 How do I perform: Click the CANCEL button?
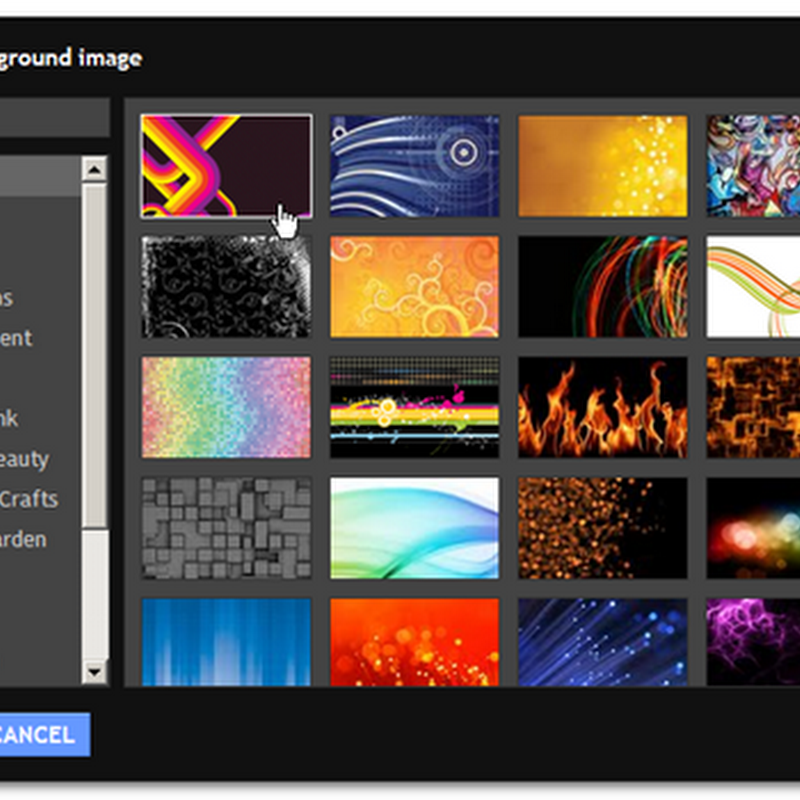click(45, 735)
